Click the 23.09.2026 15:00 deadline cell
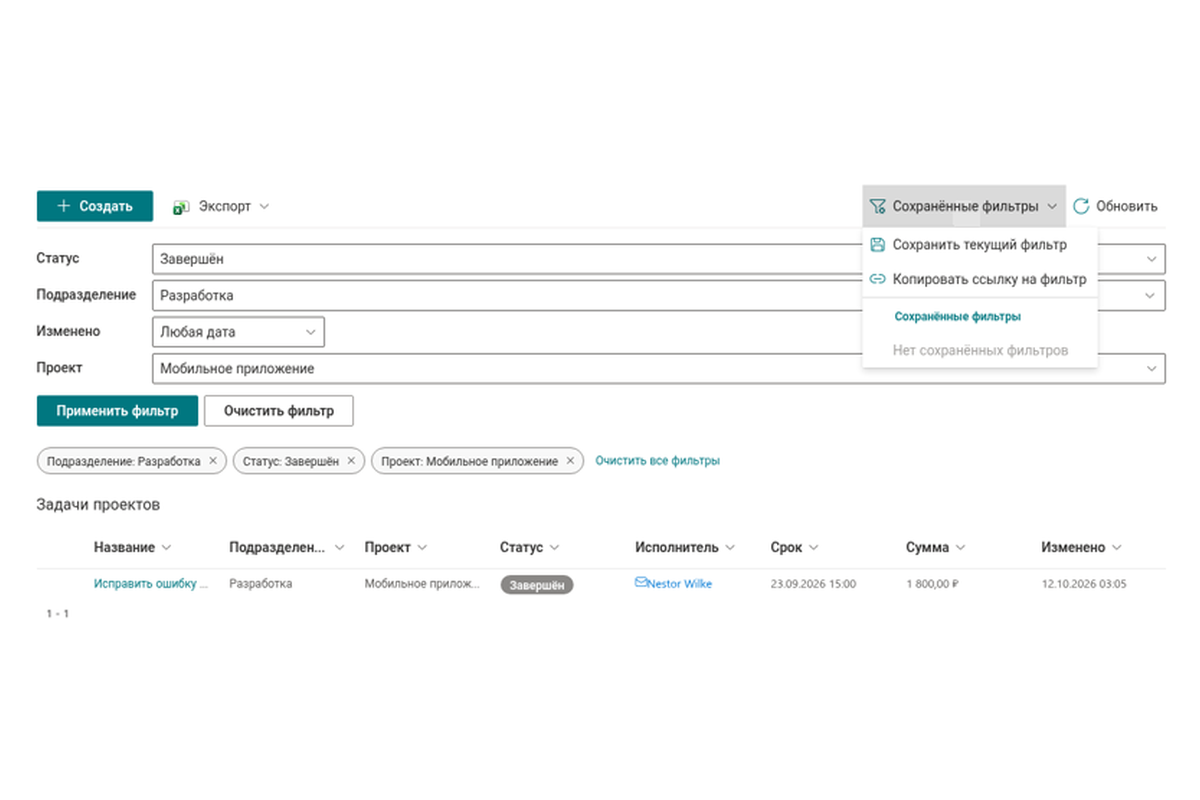Viewport: 1200px width, 800px height. (813, 584)
